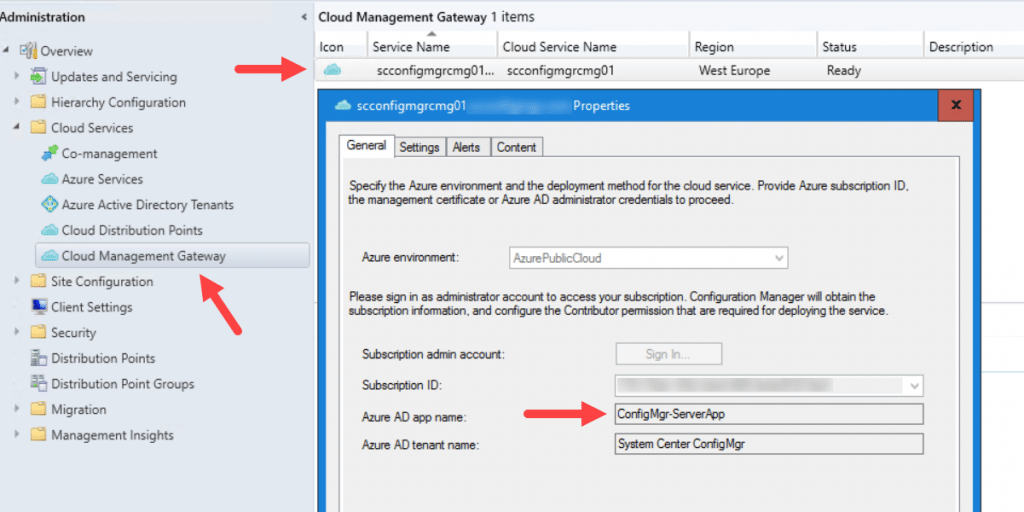Click the Hierarchy Configuration folder icon
Image resolution: width=1024 pixels, height=512 pixels.
click(x=39, y=102)
